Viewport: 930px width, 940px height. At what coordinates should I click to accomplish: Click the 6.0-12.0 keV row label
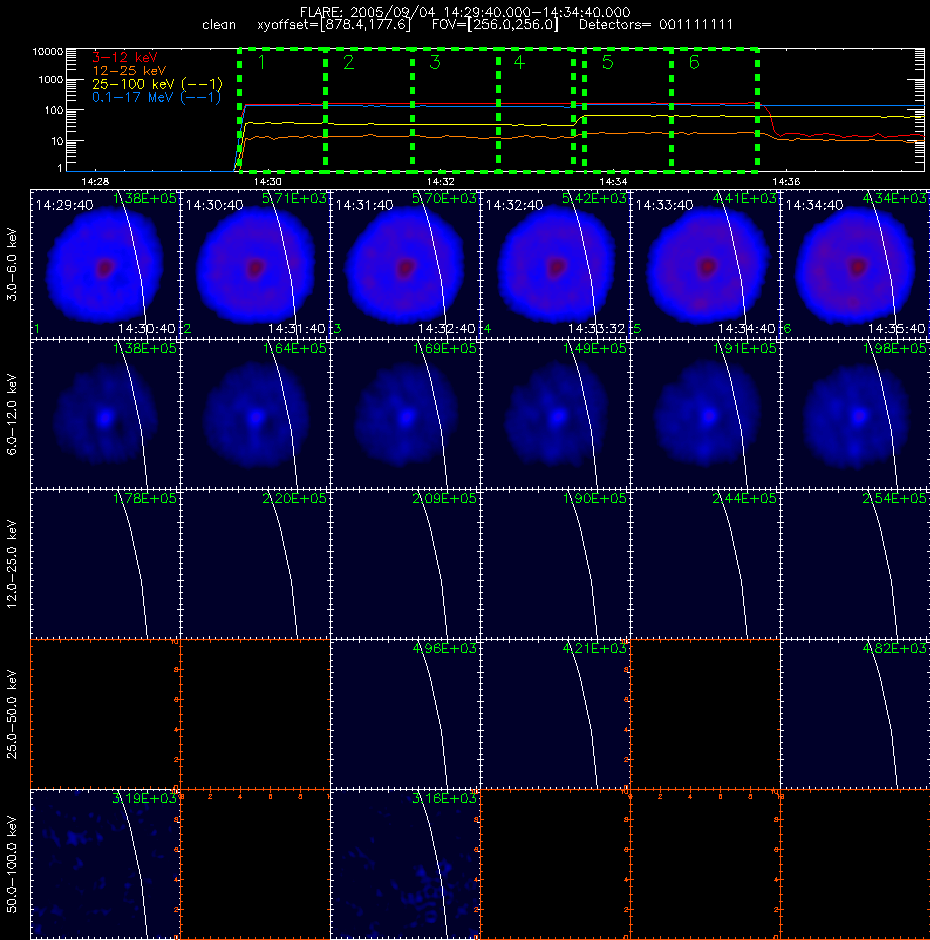[x=12, y=414]
